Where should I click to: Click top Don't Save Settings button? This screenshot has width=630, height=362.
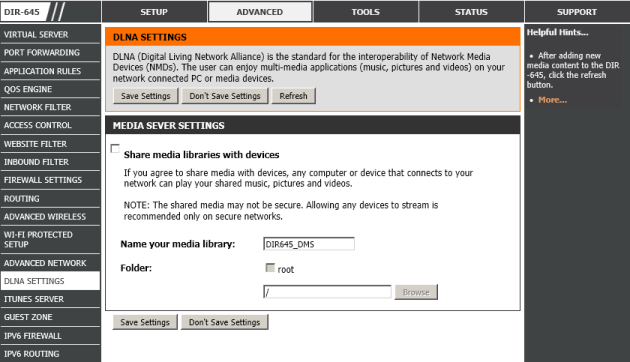coord(225,96)
